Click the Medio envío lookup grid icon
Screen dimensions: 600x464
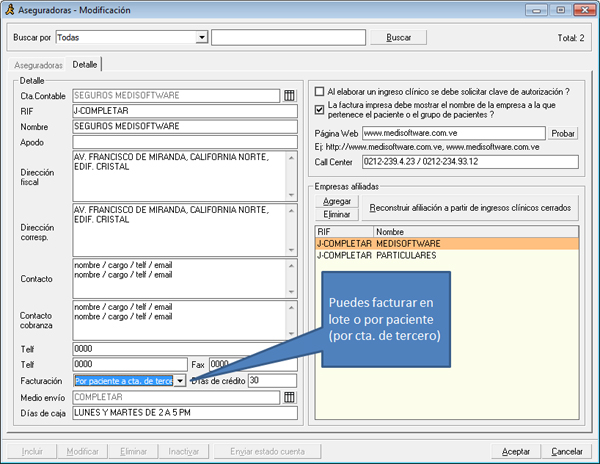point(290,397)
